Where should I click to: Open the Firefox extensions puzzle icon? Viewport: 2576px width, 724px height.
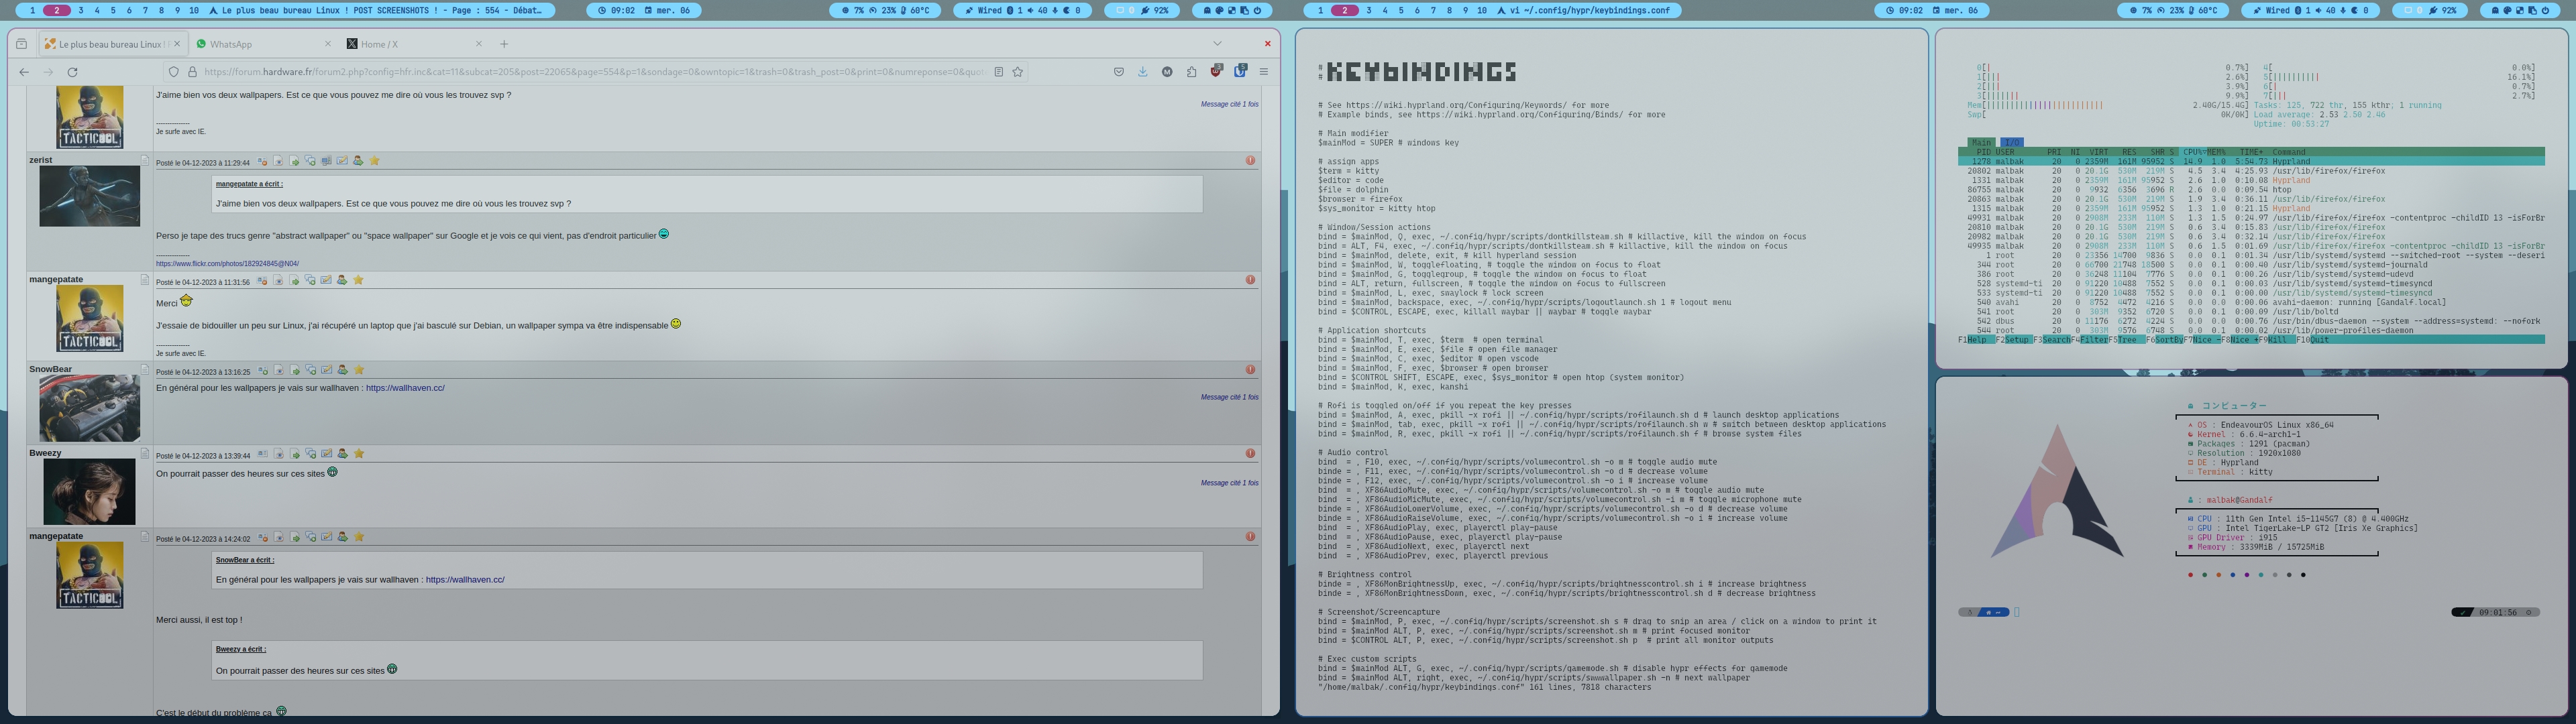coord(1191,72)
